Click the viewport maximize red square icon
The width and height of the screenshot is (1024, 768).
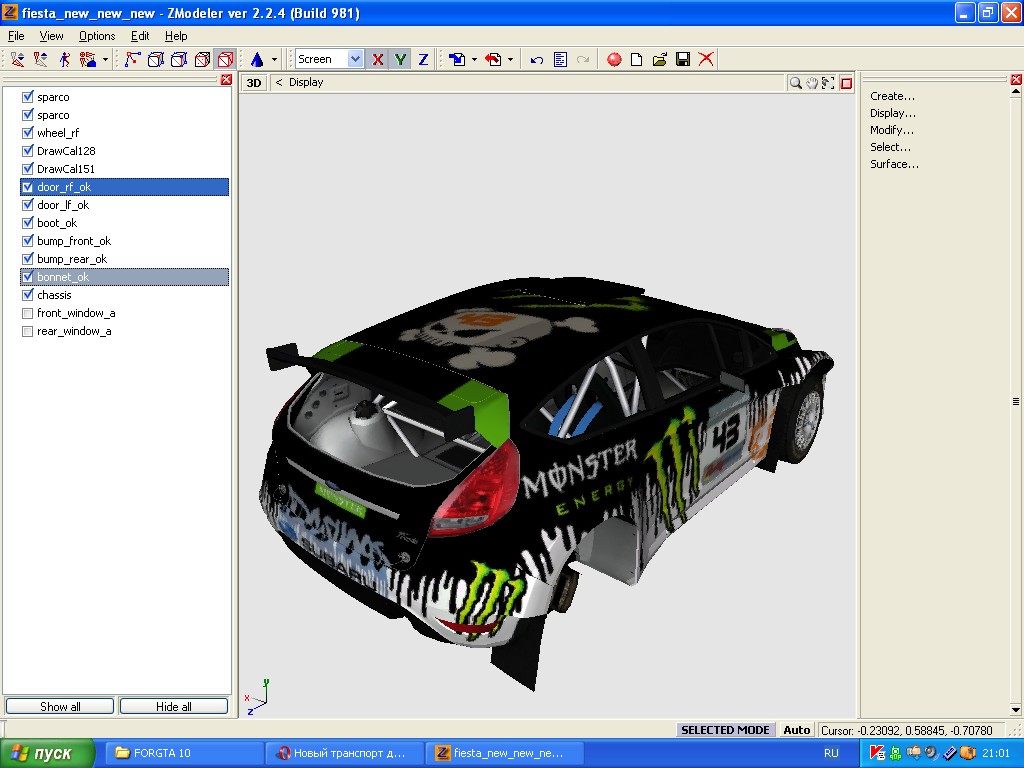pos(846,83)
